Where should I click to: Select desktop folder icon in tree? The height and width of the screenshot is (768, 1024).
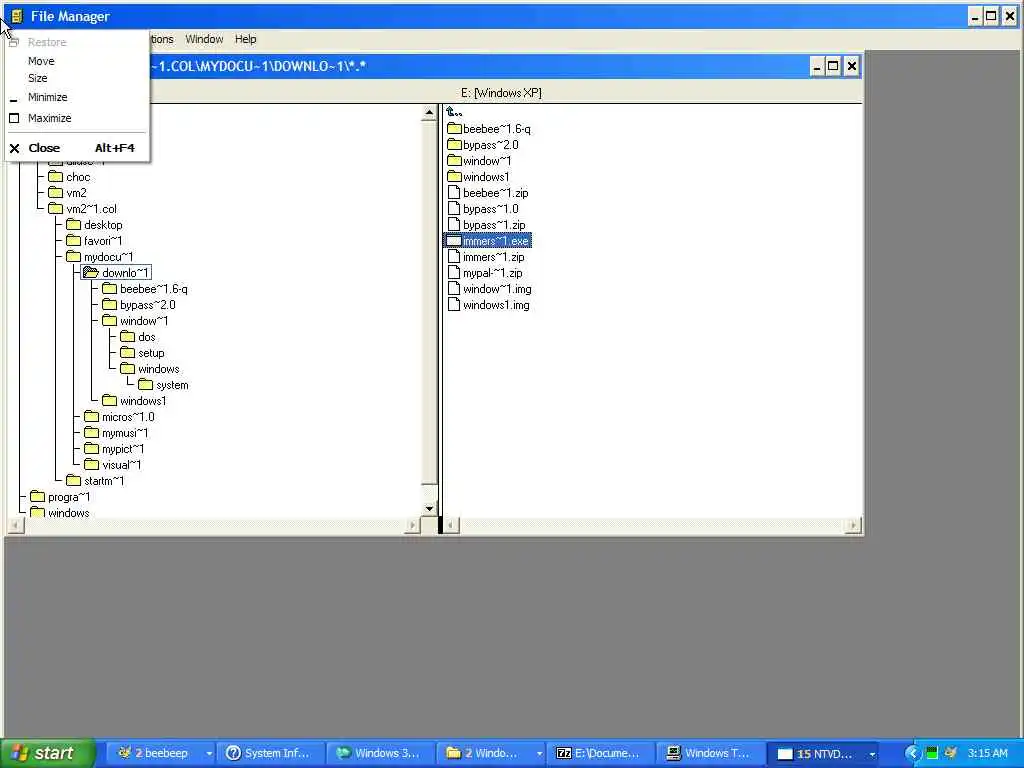pyautogui.click(x=74, y=225)
